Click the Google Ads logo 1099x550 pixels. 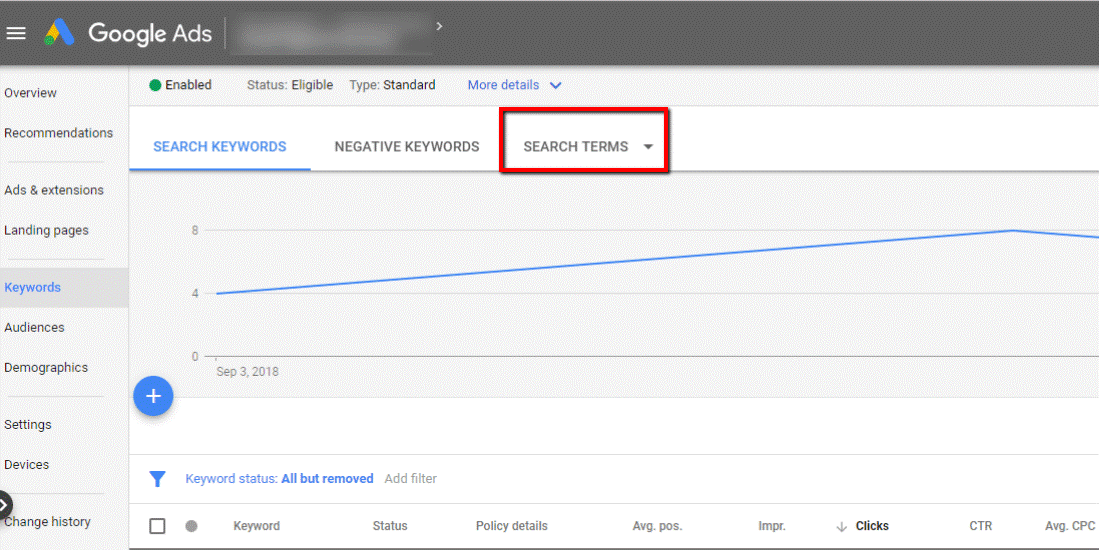tap(60, 33)
